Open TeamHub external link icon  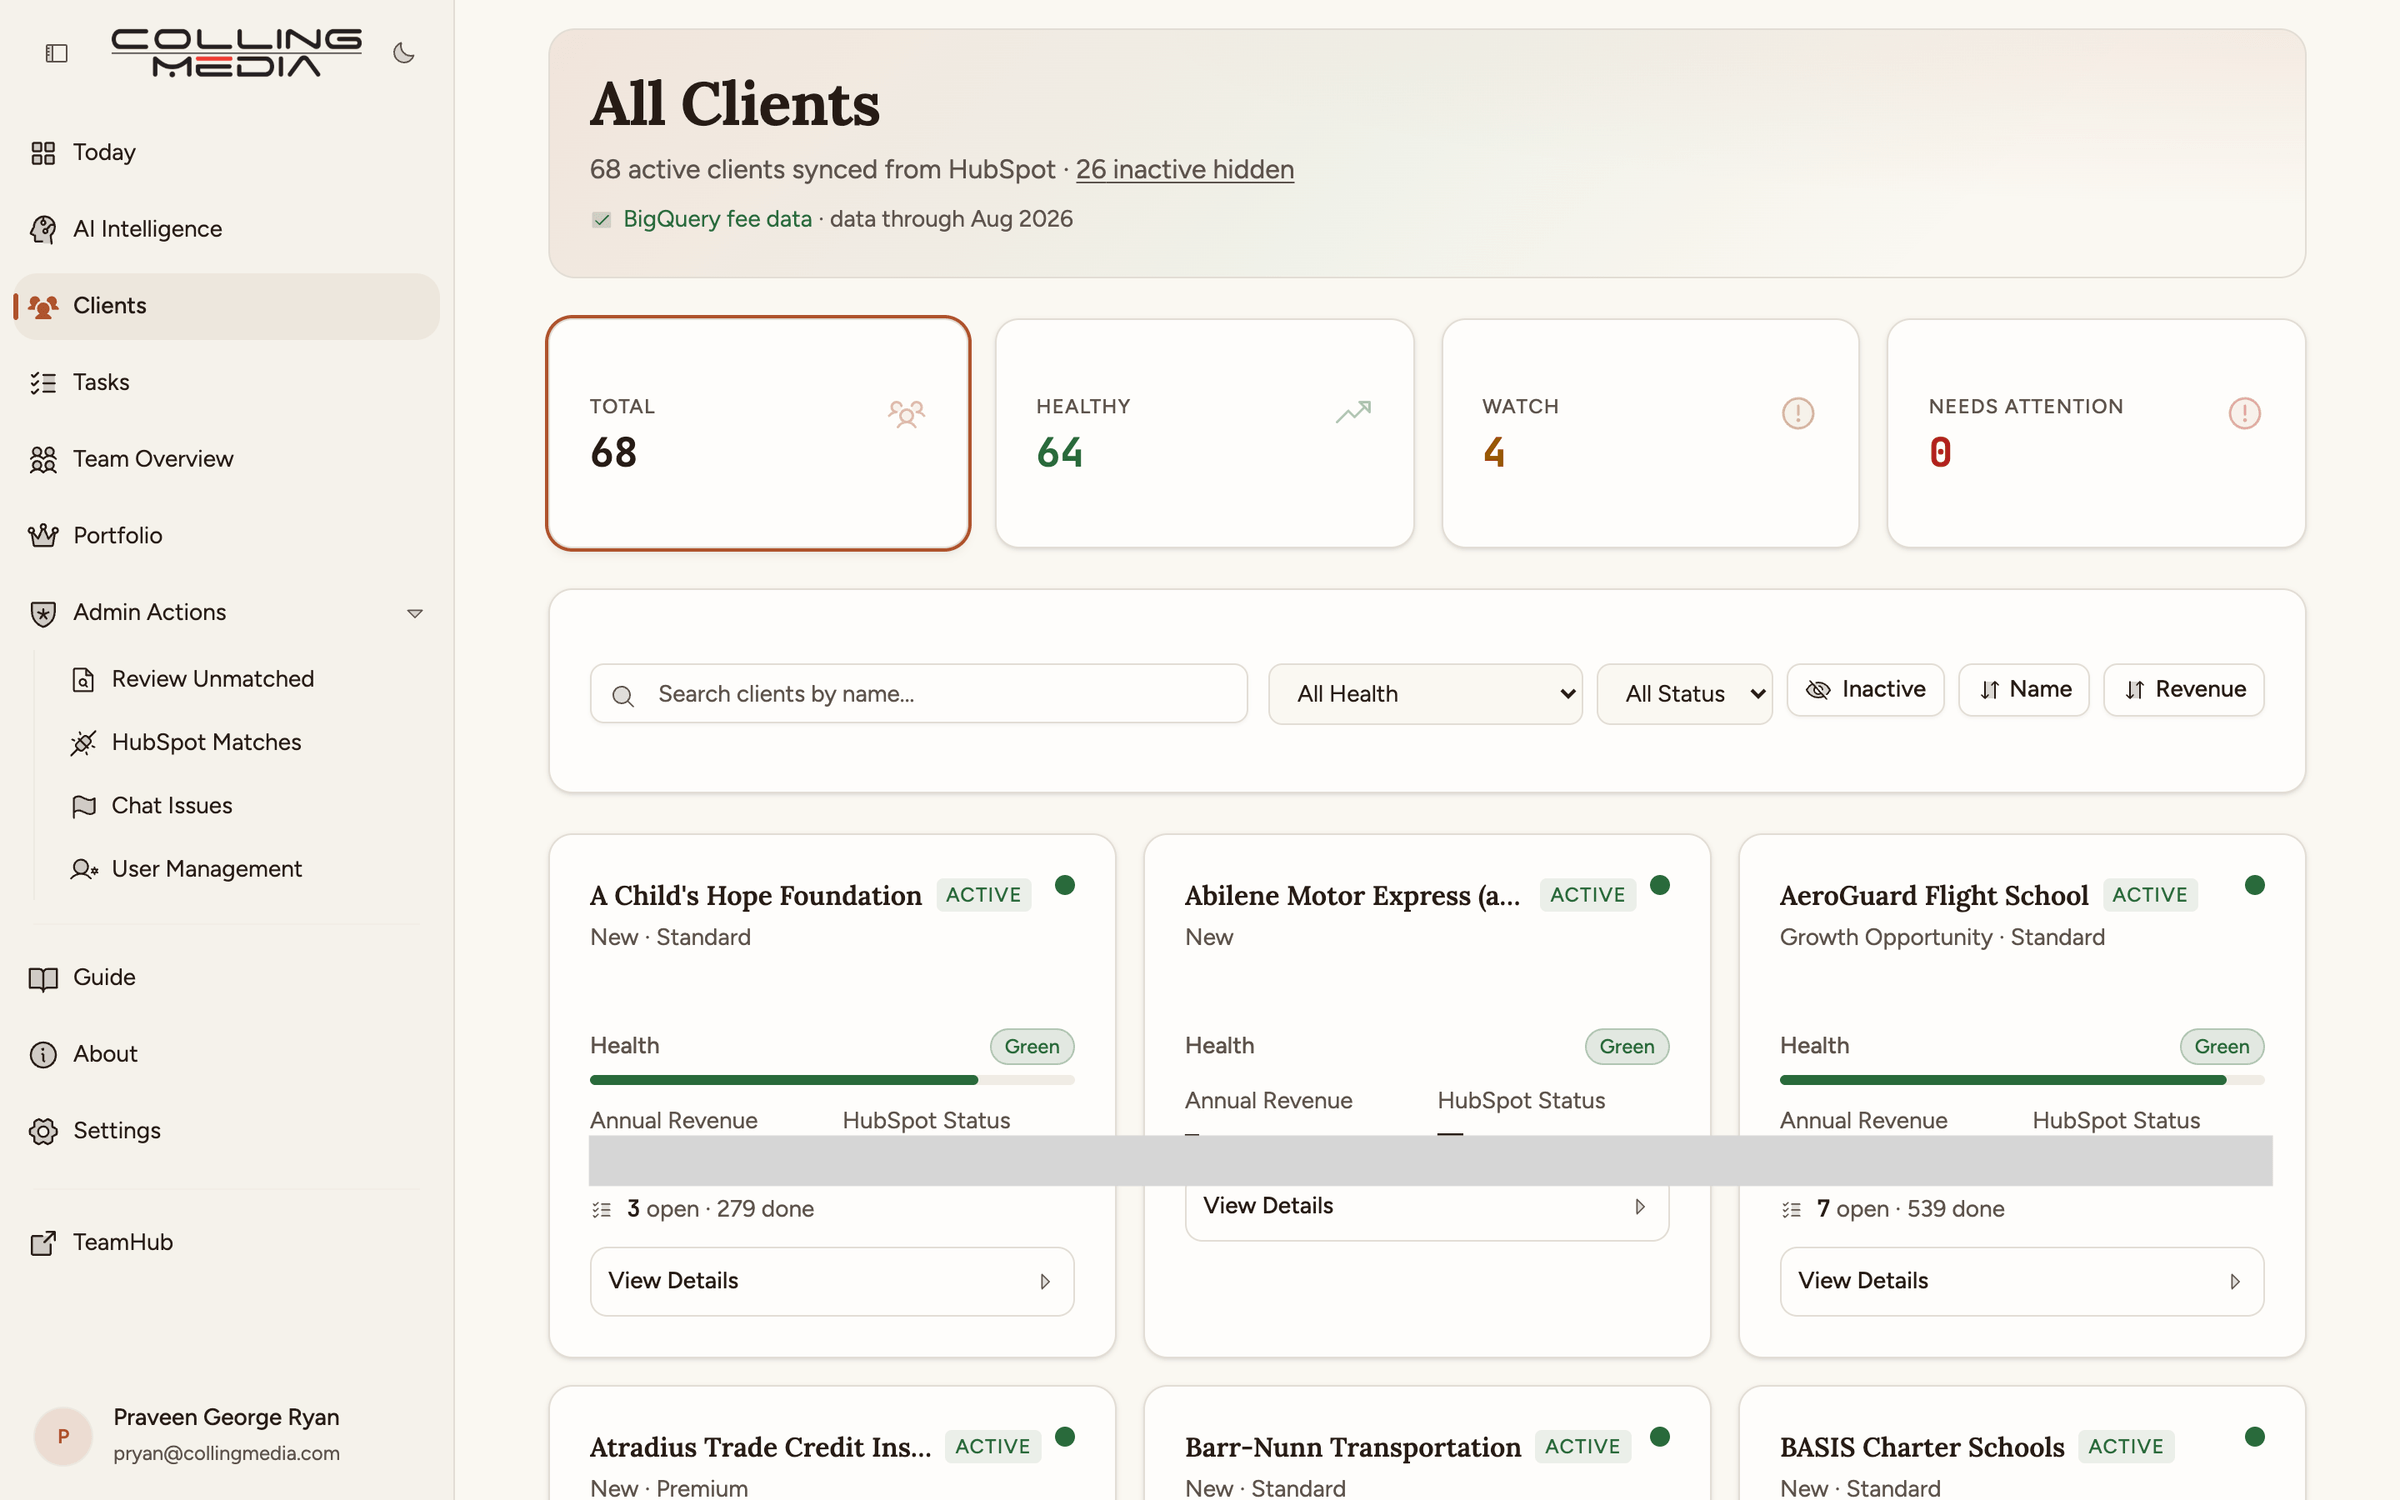coord(43,1243)
